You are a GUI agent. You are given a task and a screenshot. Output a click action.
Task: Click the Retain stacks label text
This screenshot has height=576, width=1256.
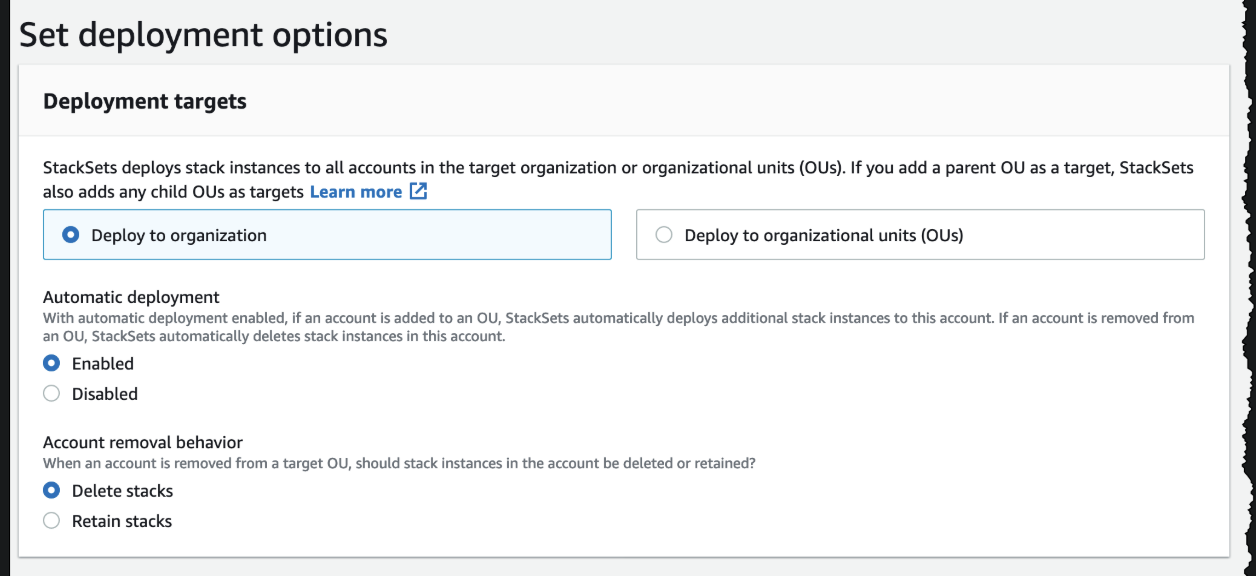point(122,521)
